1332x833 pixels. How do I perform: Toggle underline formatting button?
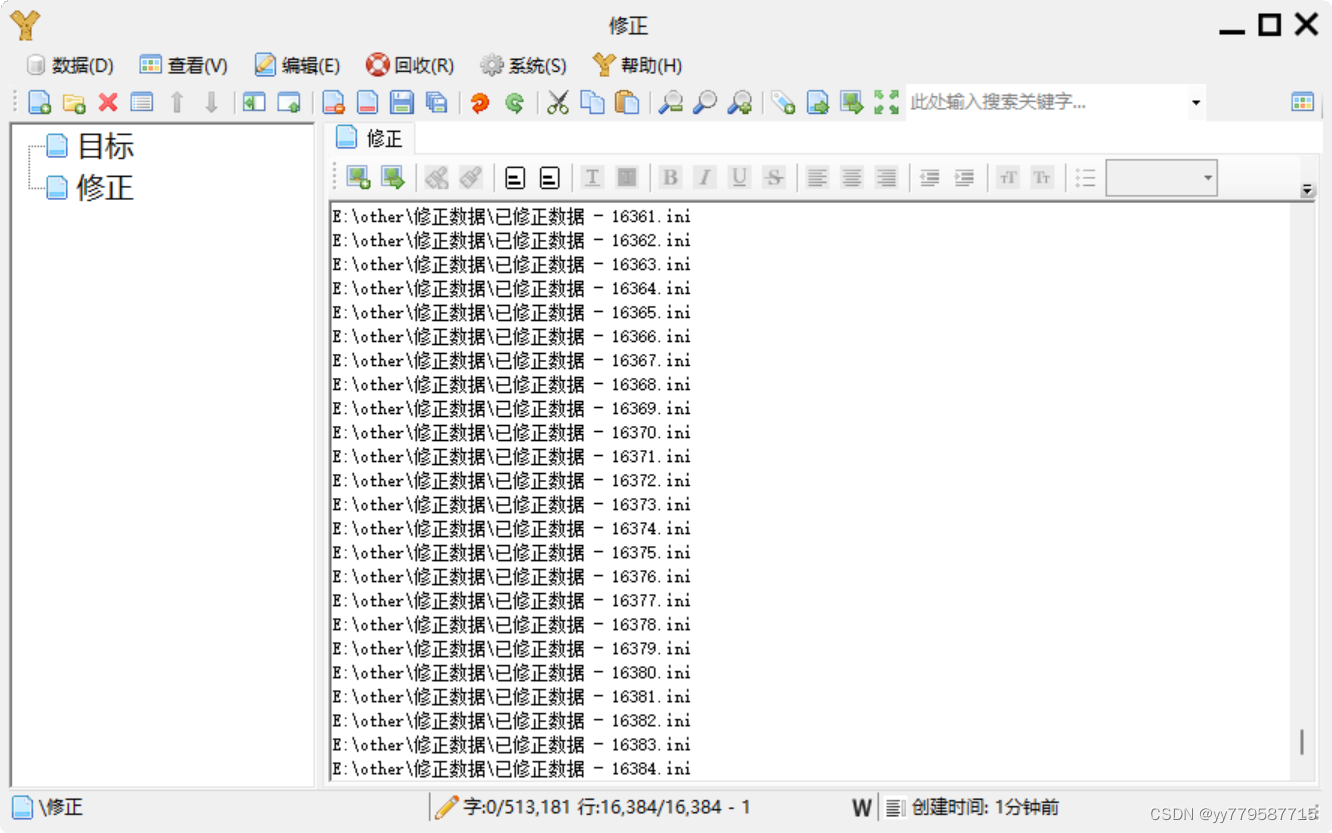739,178
